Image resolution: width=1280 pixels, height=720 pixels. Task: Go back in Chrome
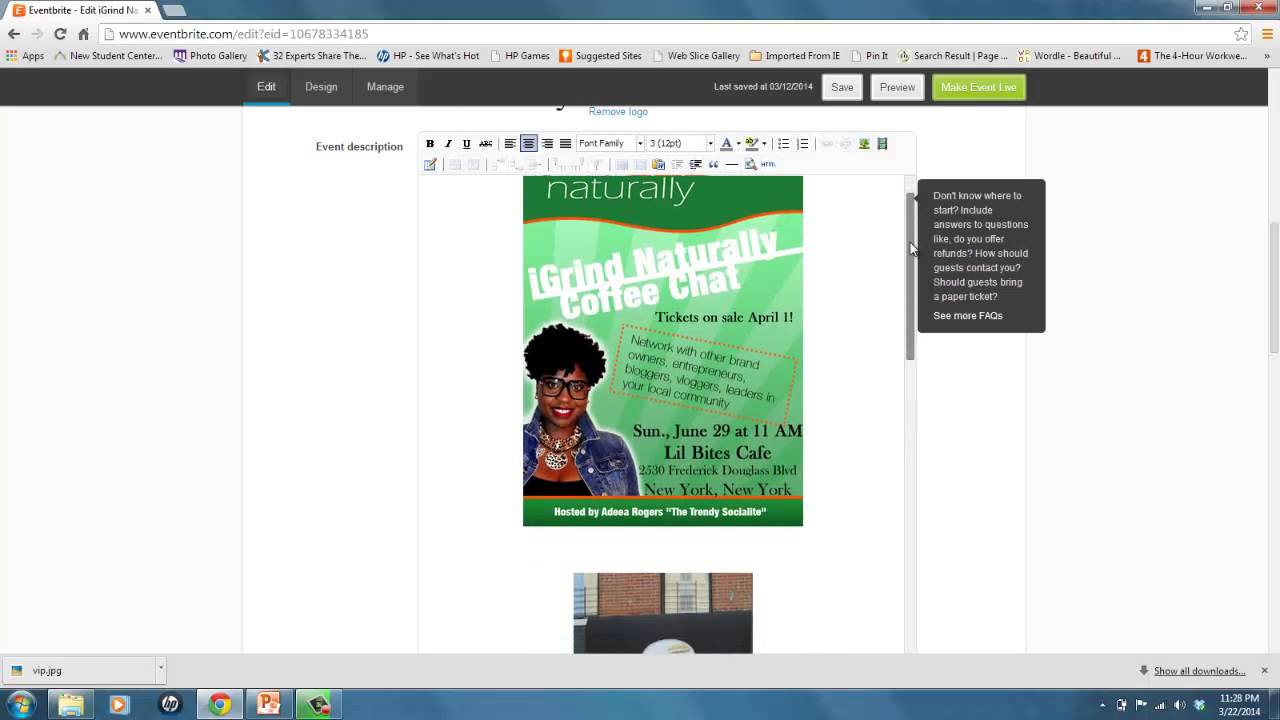coord(14,34)
